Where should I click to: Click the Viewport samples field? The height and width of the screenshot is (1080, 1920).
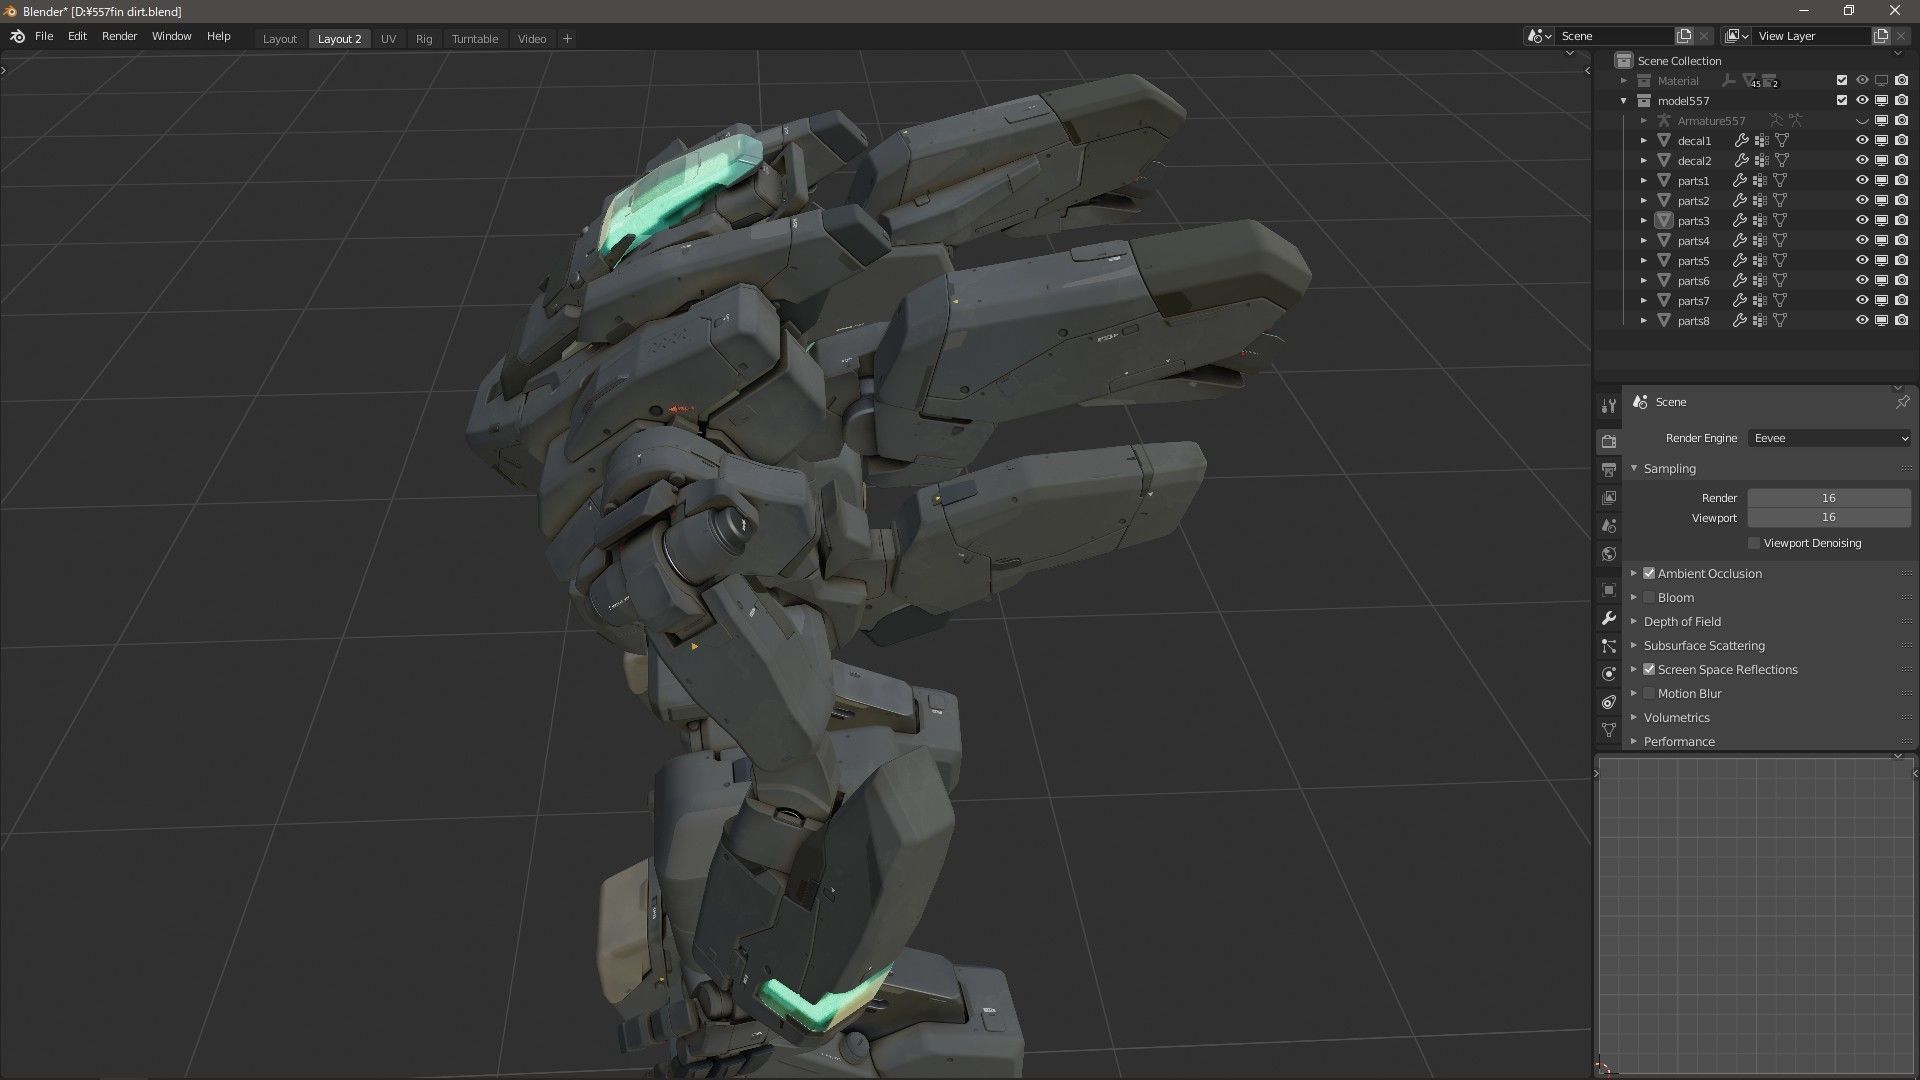point(1829,518)
